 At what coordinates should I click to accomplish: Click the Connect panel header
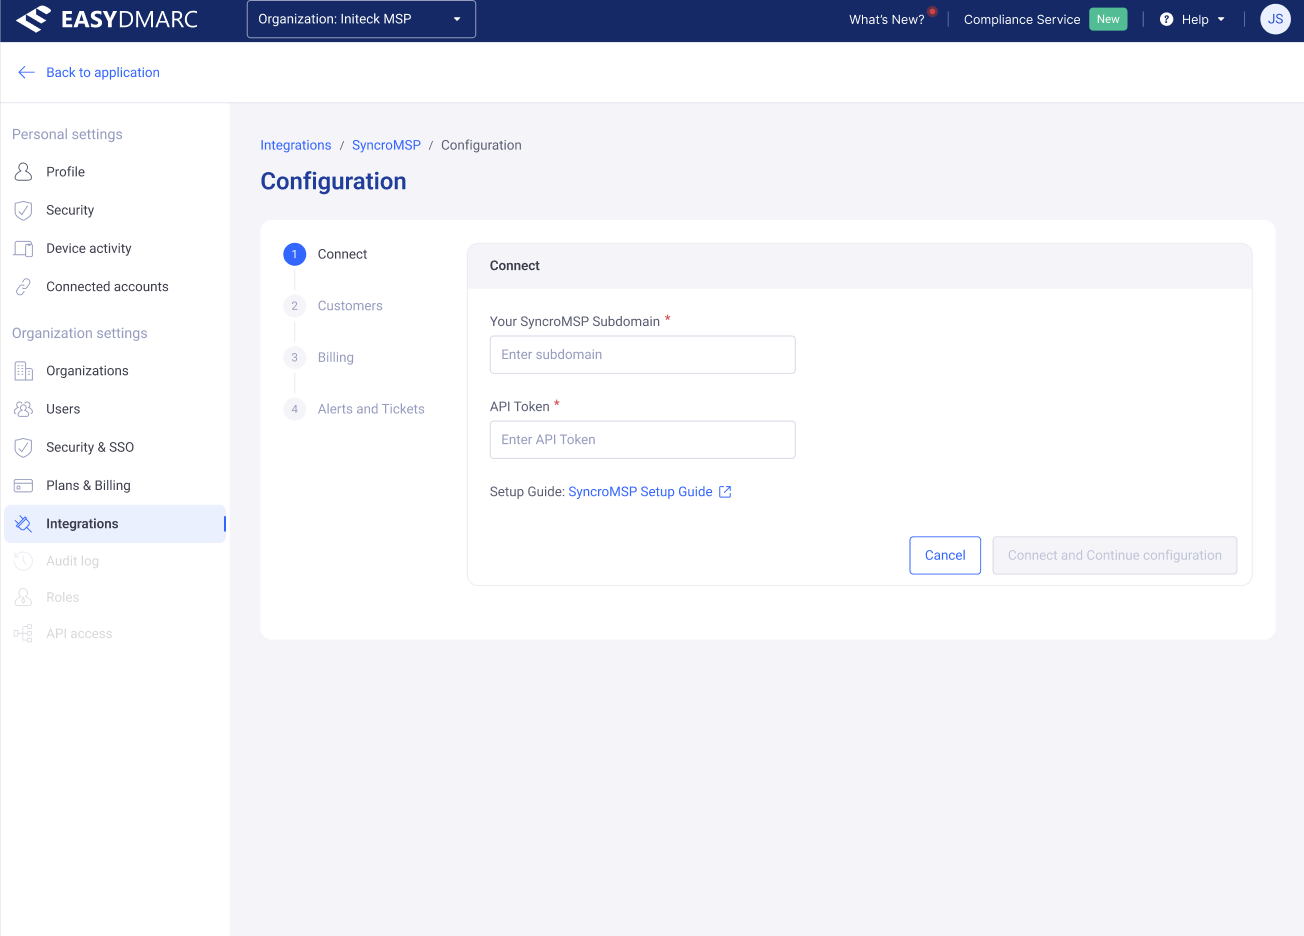[859, 266]
